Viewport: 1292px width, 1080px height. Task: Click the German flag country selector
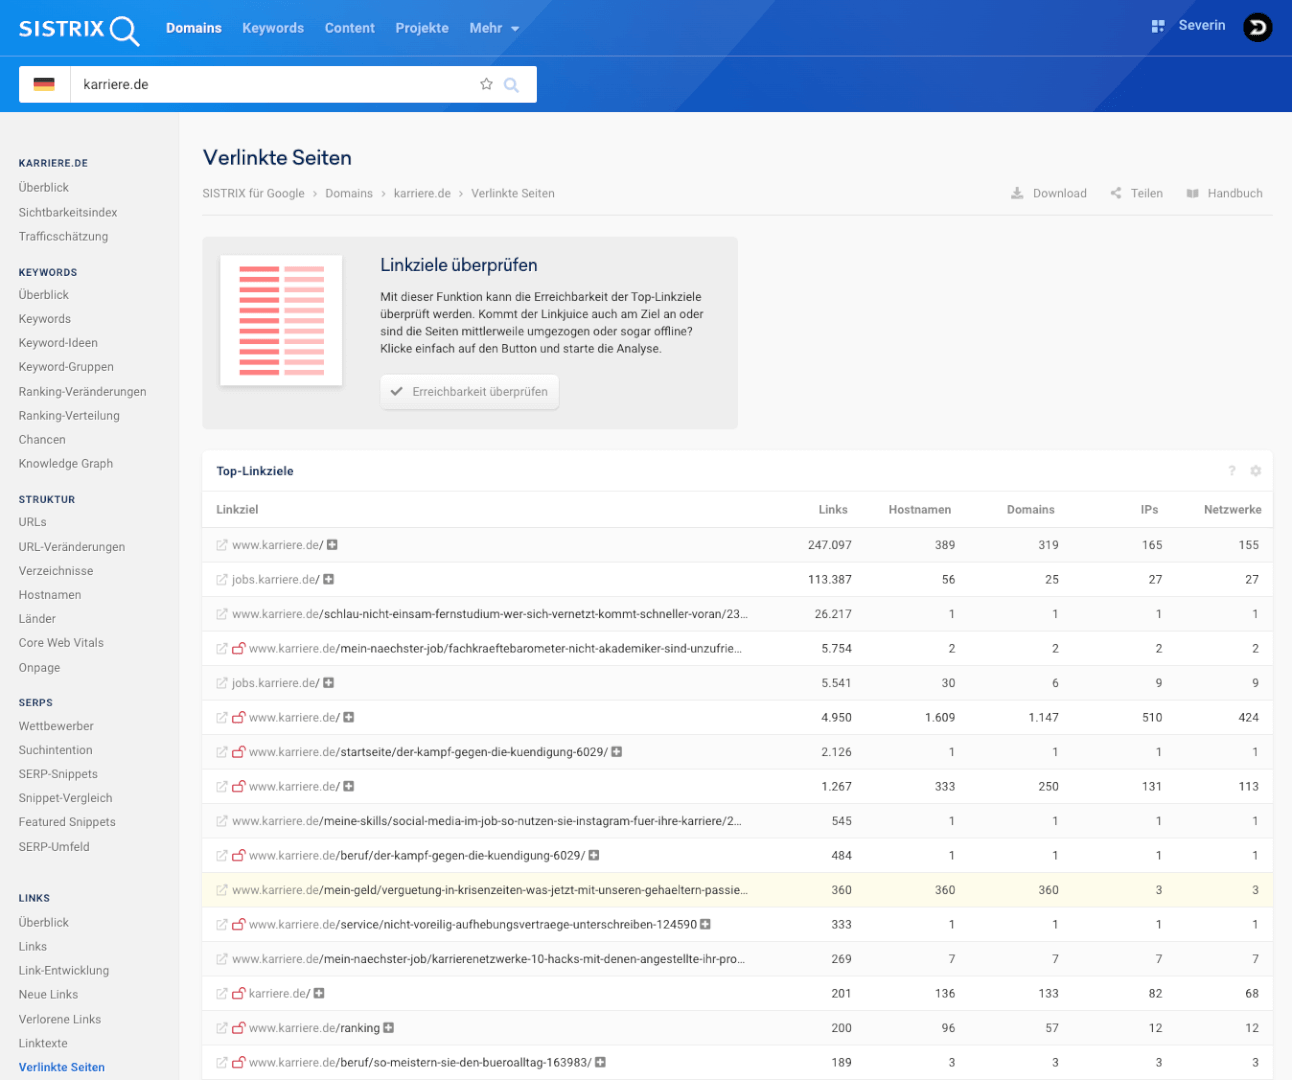coord(44,85)
